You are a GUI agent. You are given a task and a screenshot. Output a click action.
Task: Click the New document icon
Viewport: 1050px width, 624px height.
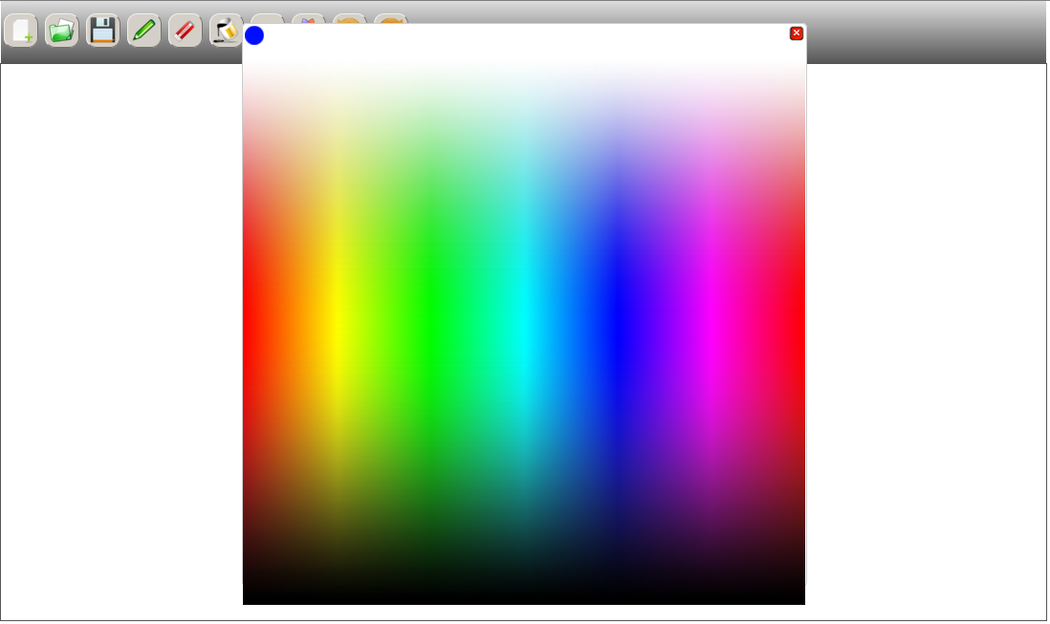click(21, 30)
